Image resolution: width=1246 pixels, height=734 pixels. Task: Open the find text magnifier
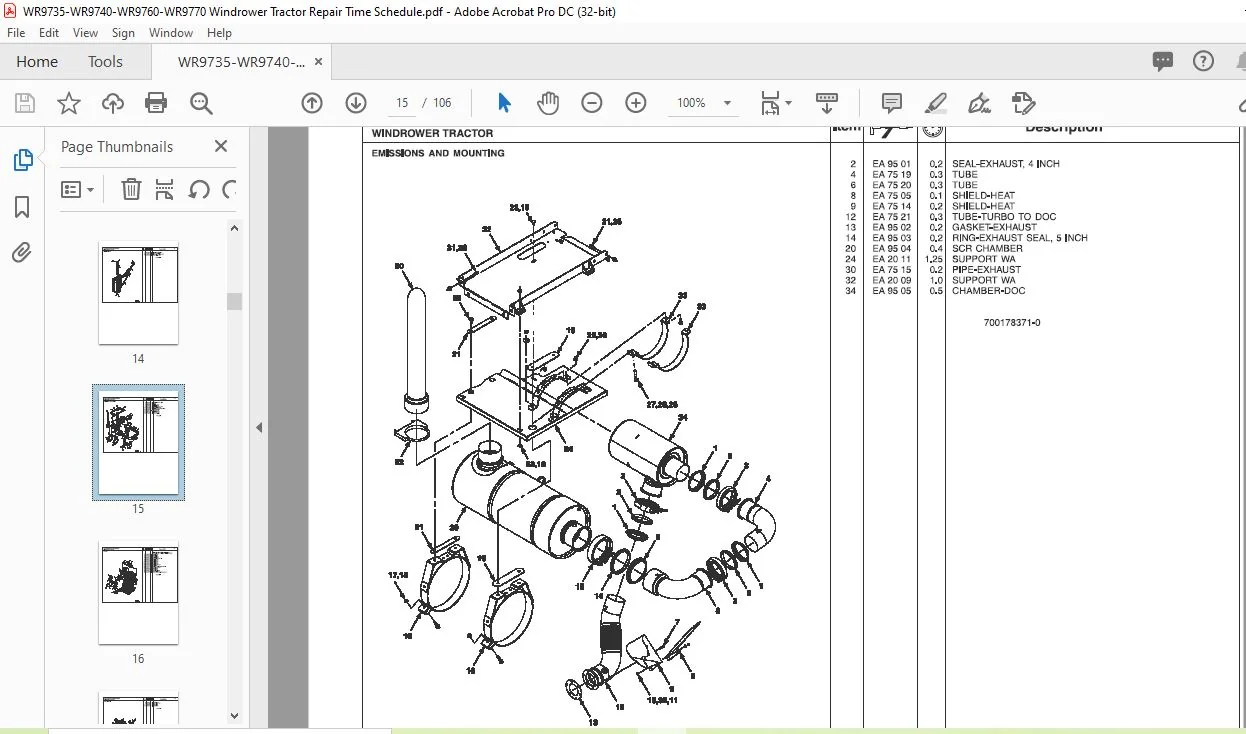(201, 103)
